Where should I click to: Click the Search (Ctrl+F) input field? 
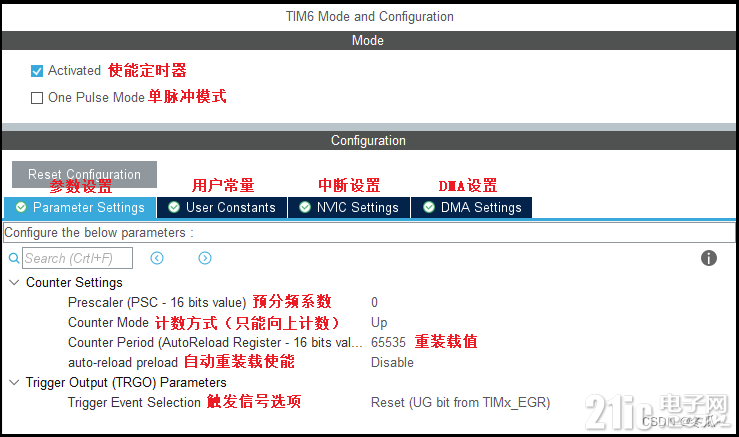tap(80, 258)
